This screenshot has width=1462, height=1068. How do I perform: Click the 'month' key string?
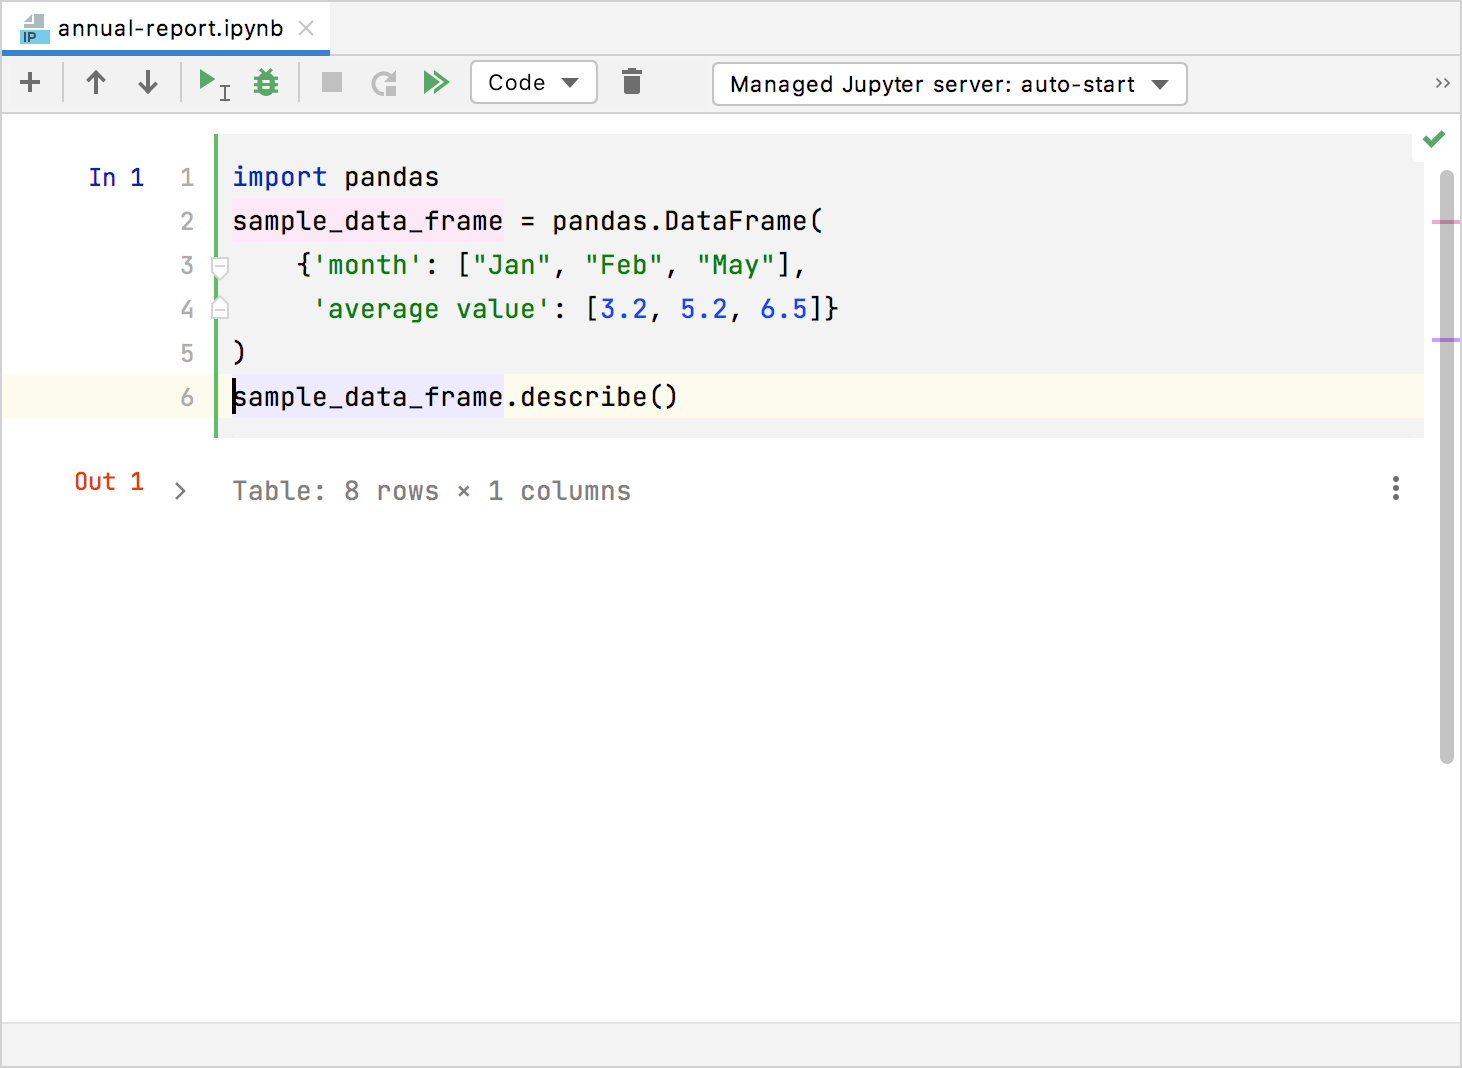368,265
